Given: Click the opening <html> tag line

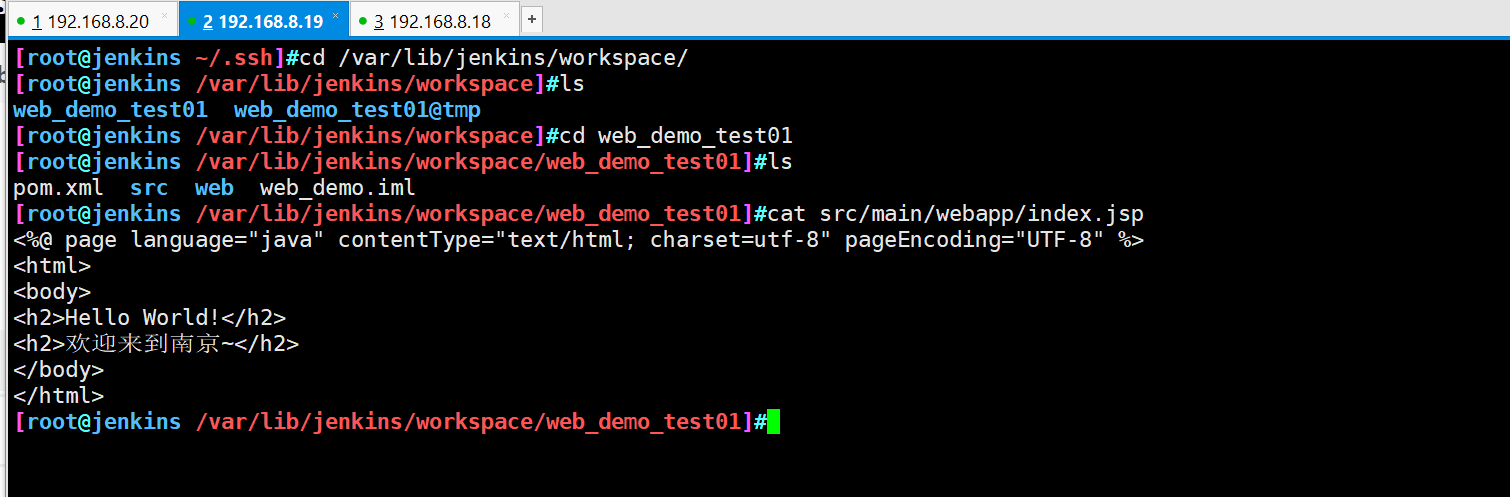Looking at the screenshot, I should 52,266.
